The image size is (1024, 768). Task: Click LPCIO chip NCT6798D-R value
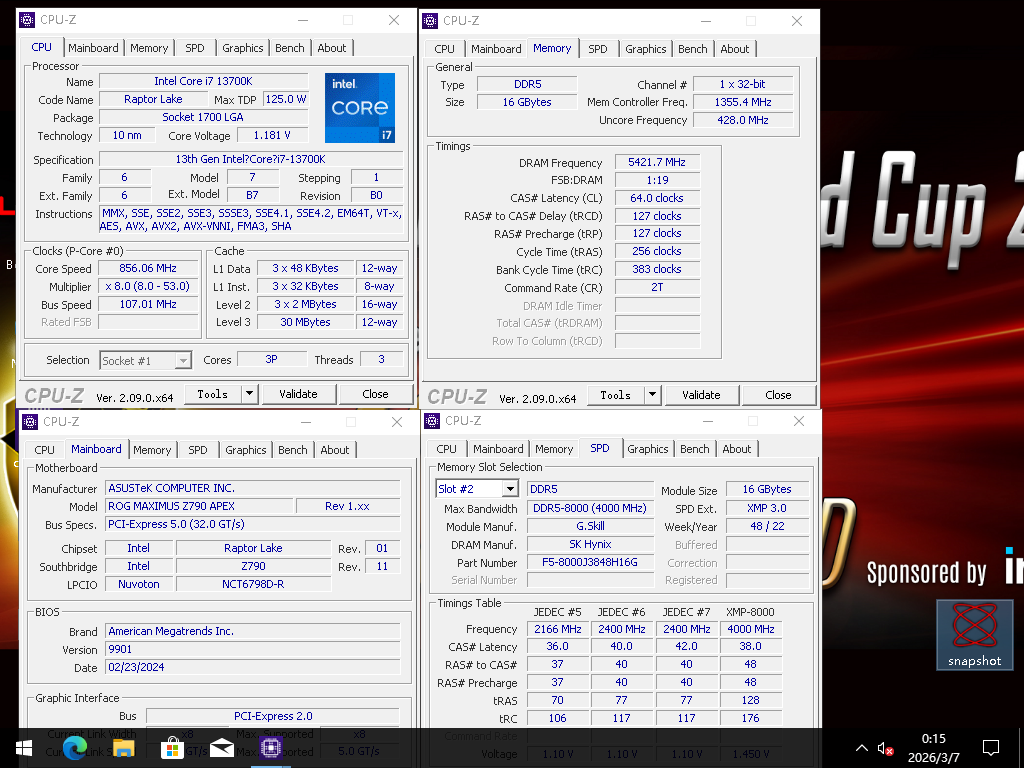tap(253, 584)
